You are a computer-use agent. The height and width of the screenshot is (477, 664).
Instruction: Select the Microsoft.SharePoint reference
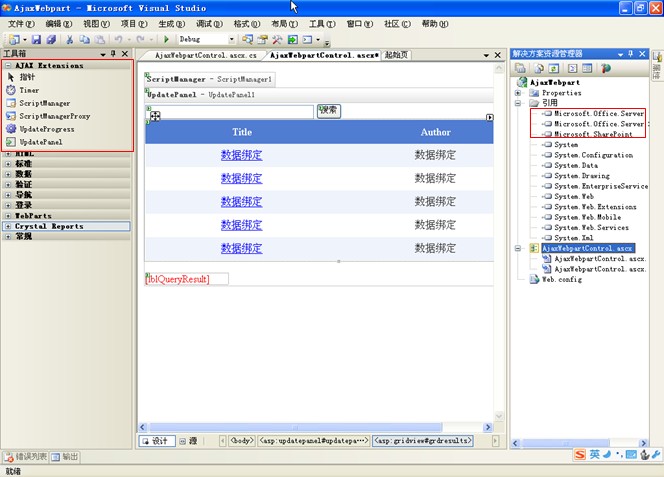(593, 134)
